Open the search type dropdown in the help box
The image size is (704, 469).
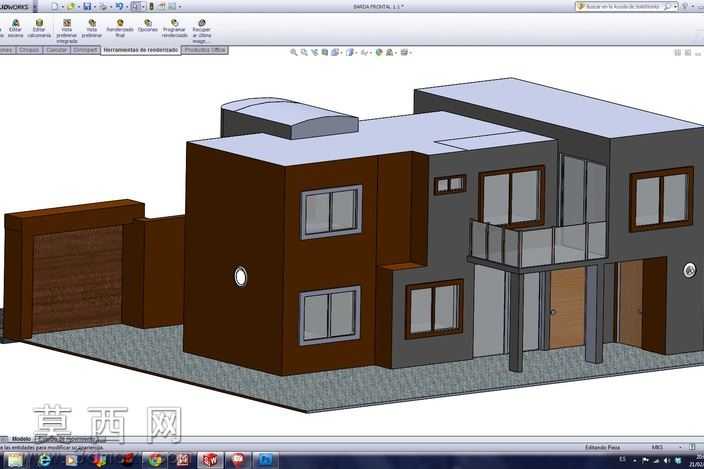(675, 7)
